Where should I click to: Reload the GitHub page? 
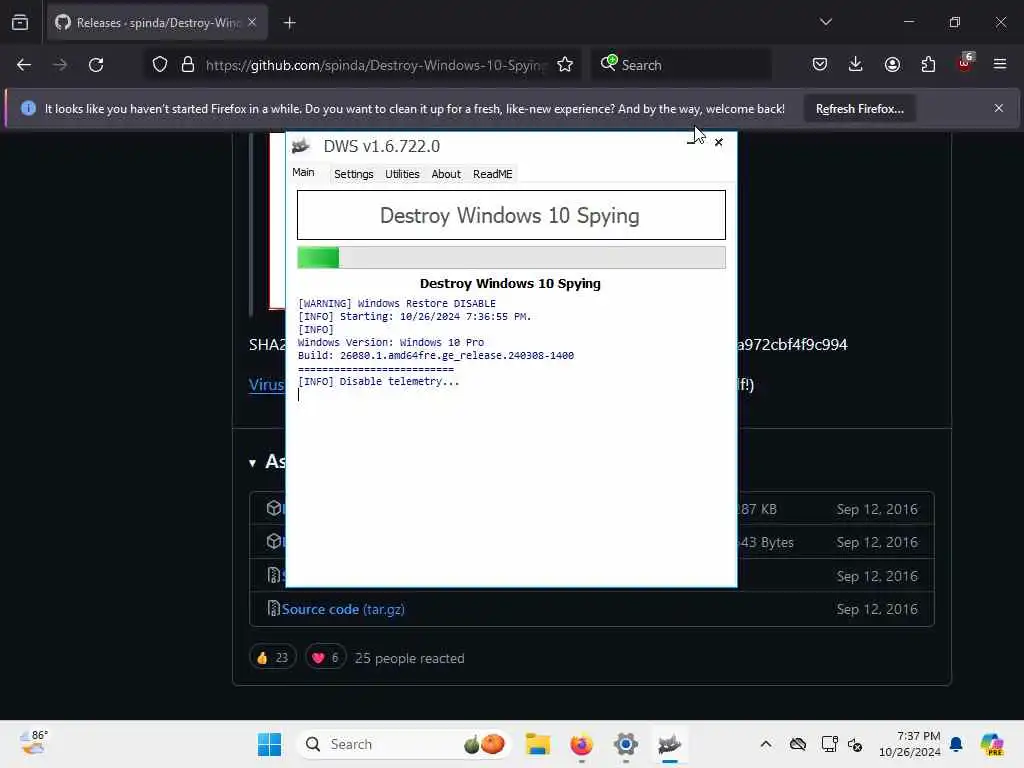click(x=96, y=65)
